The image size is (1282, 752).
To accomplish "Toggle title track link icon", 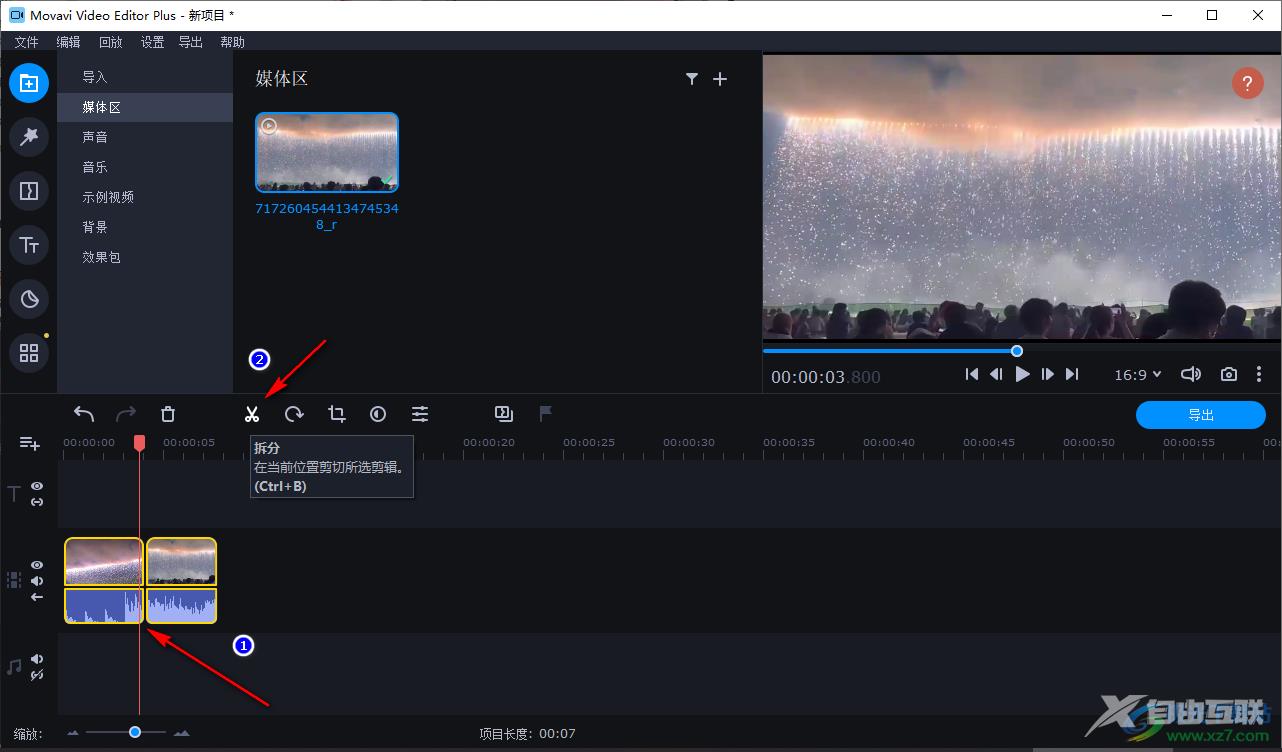I will 37,502.
